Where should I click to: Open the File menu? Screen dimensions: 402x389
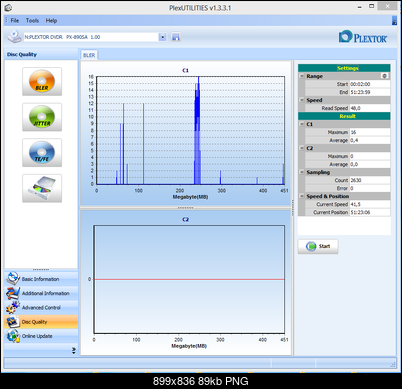click(15, 21)
